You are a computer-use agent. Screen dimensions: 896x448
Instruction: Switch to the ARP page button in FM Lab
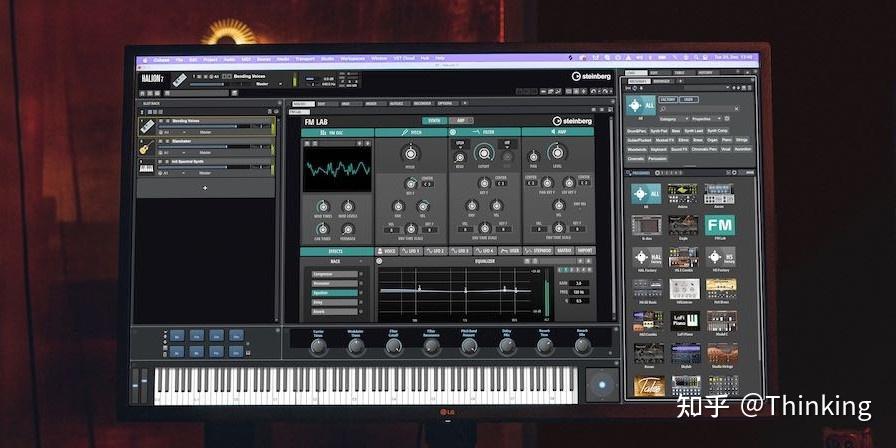point(461,121)
